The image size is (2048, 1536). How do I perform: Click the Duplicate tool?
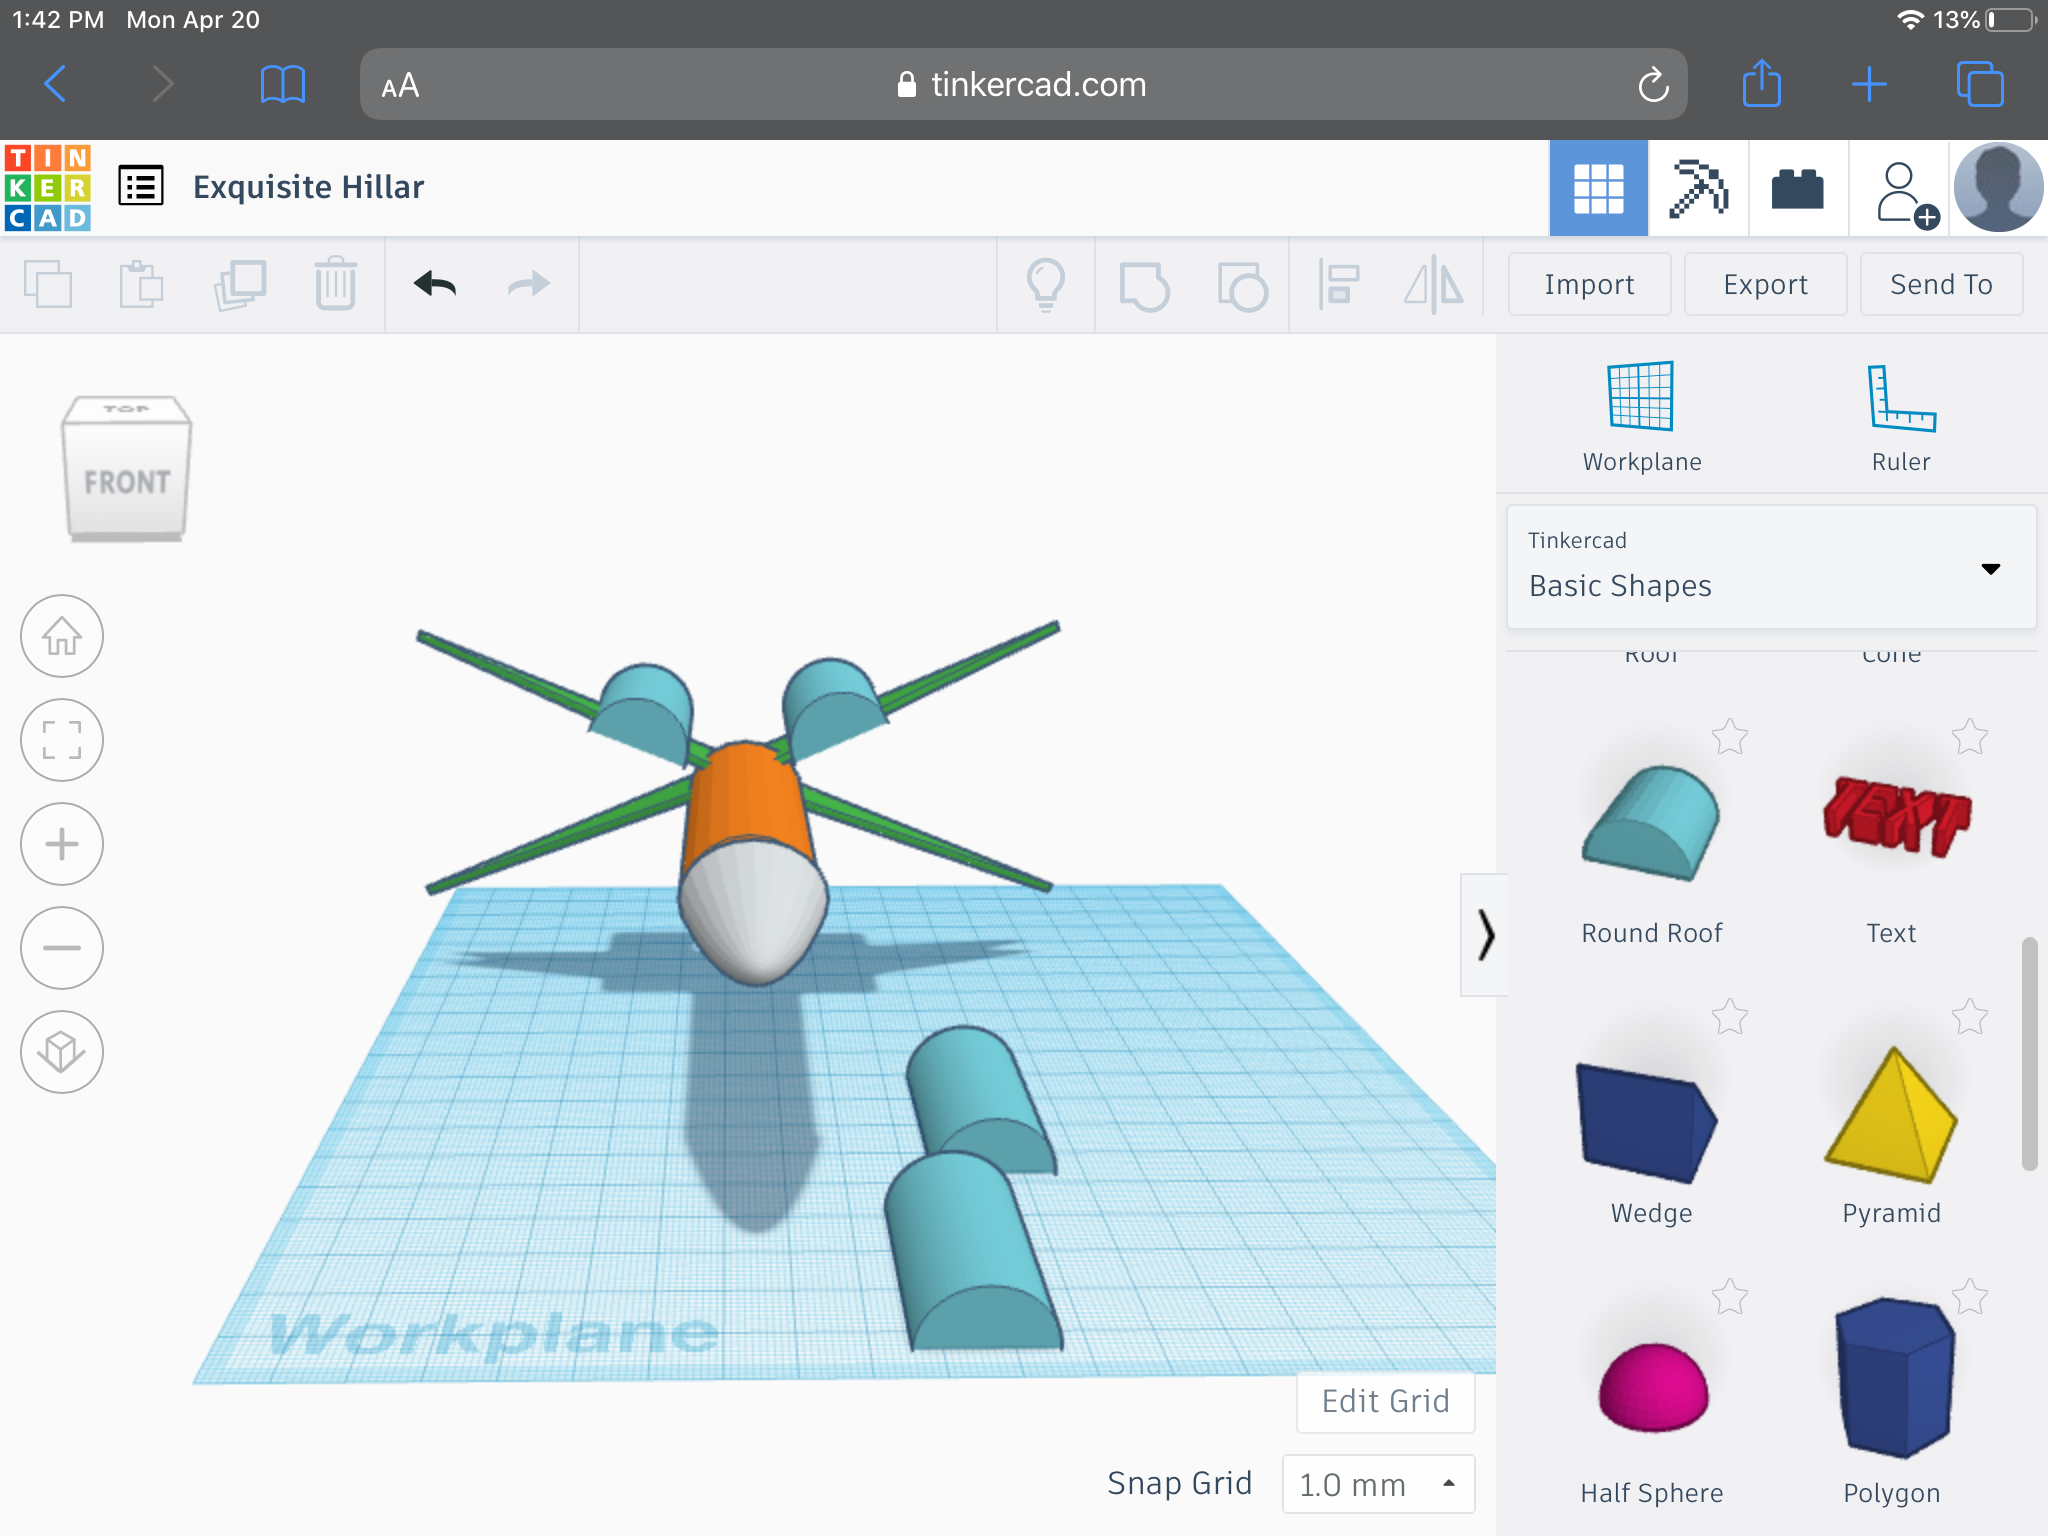click(x=240, y=285)
